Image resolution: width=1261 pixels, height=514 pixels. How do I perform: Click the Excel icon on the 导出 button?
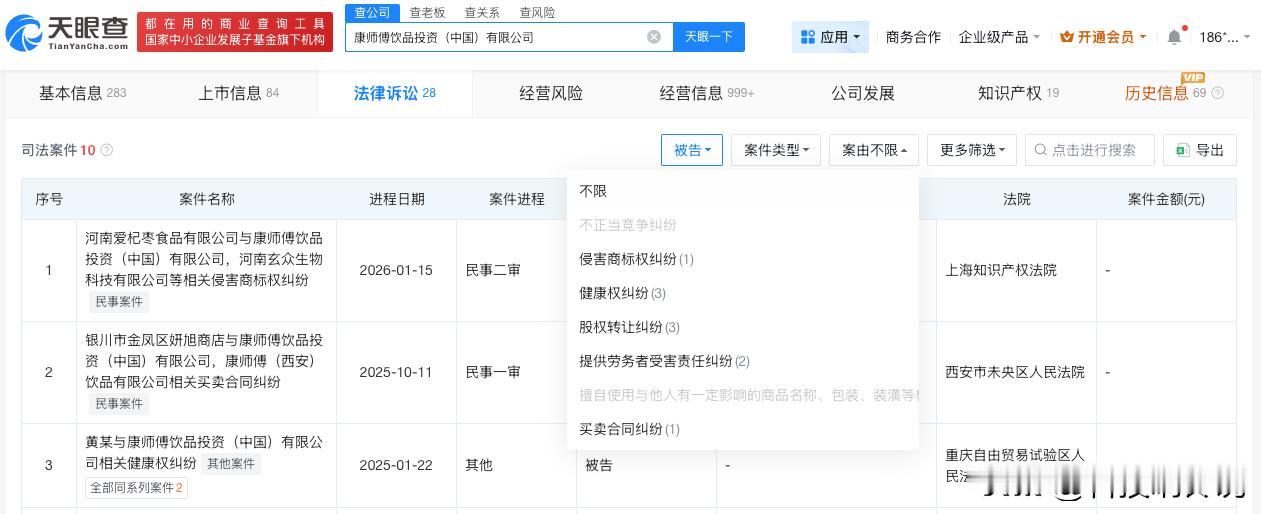tap(1183, 150)
